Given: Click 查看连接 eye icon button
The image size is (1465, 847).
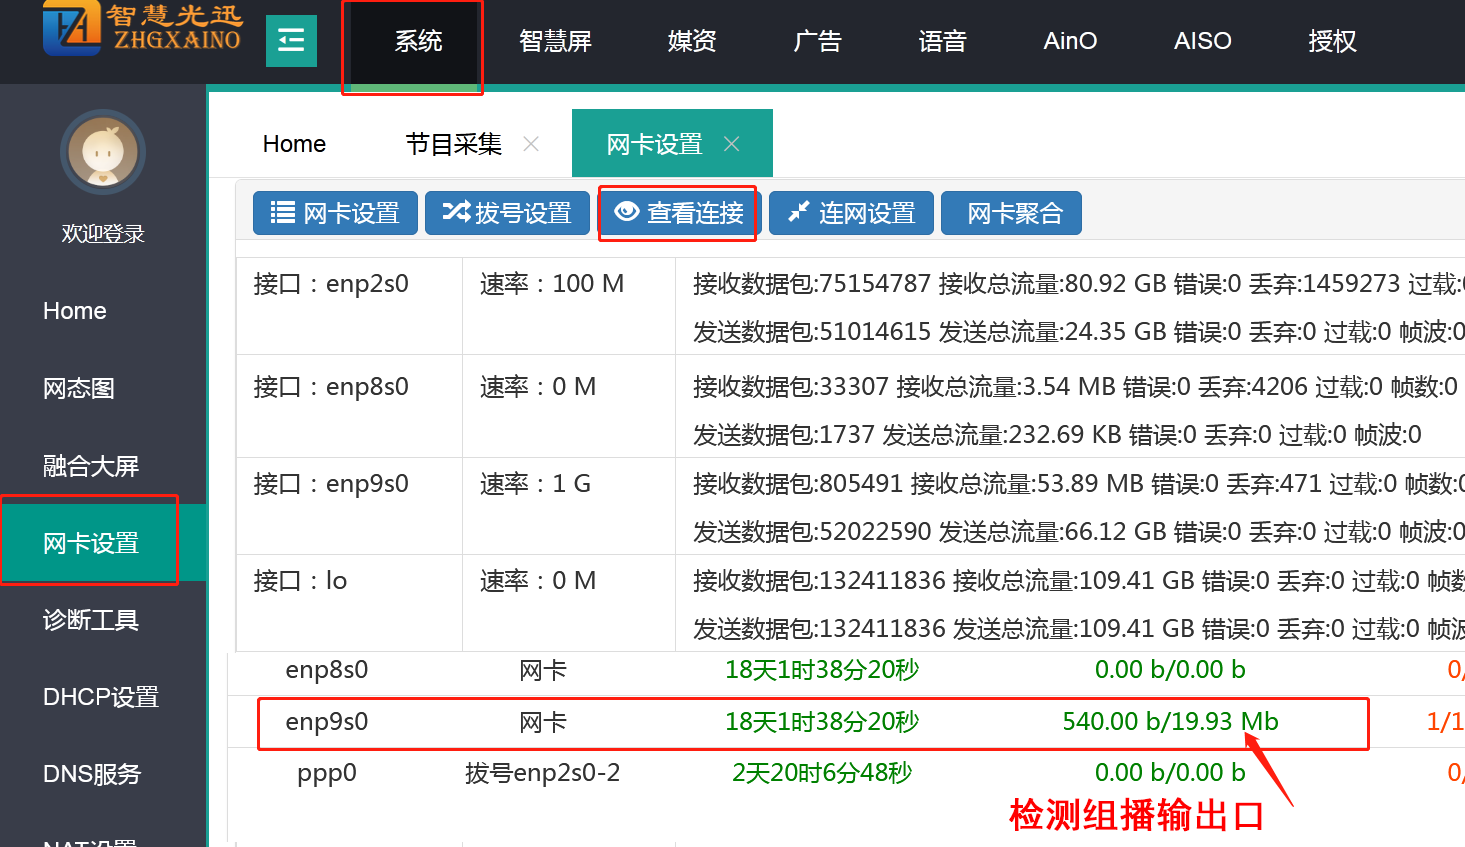Looking at the screenshot, I should [678, 213].
